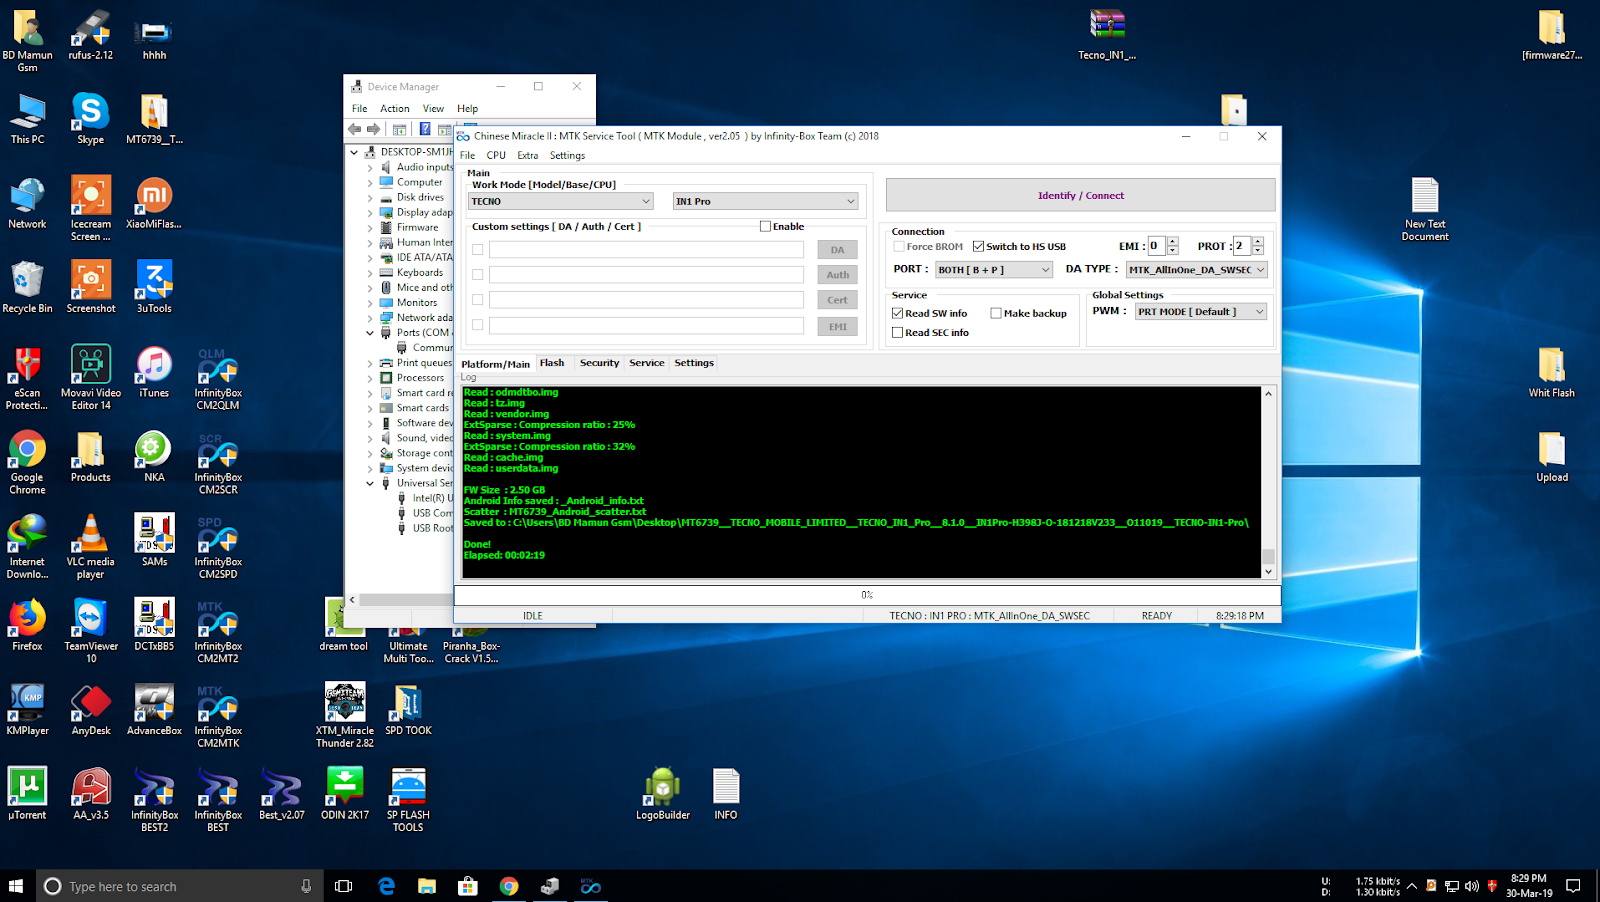The image size is (1600, 902).
Task: Switch to Flash tab
Action: (x=552, y=363)
